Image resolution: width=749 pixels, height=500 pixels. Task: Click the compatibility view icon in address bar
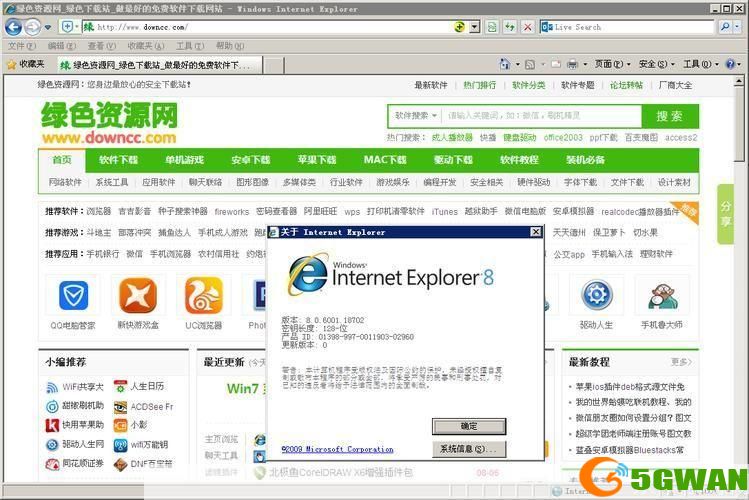(x=492, y=27)
